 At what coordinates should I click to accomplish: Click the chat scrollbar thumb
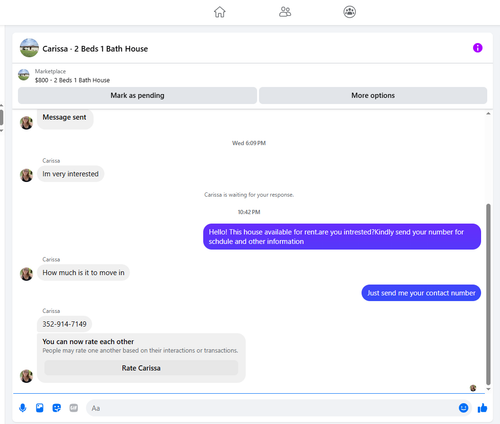click(x=488, y=294)
